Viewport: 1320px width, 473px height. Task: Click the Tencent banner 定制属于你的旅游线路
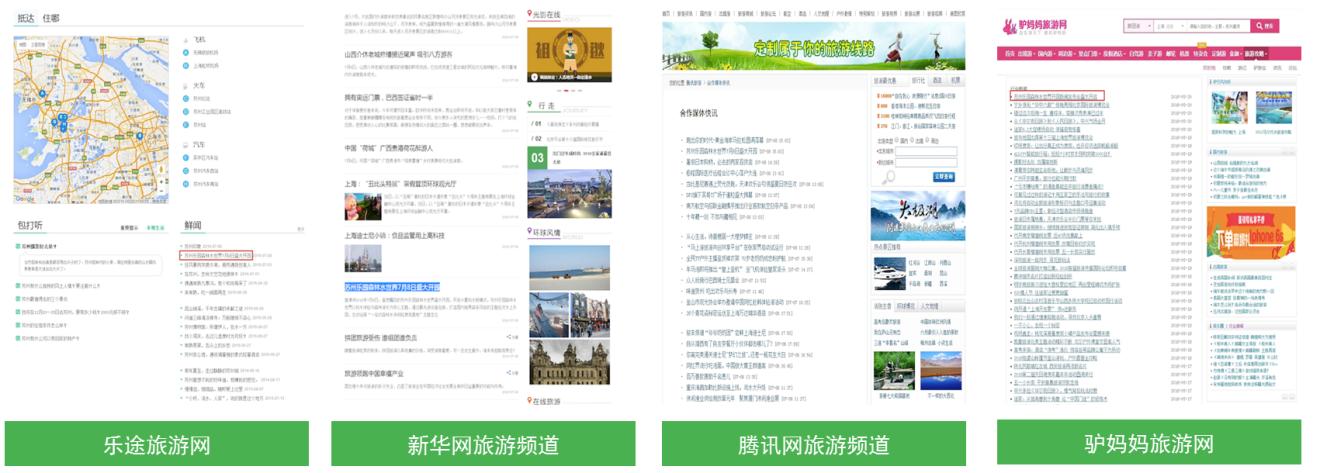[815, 46]
